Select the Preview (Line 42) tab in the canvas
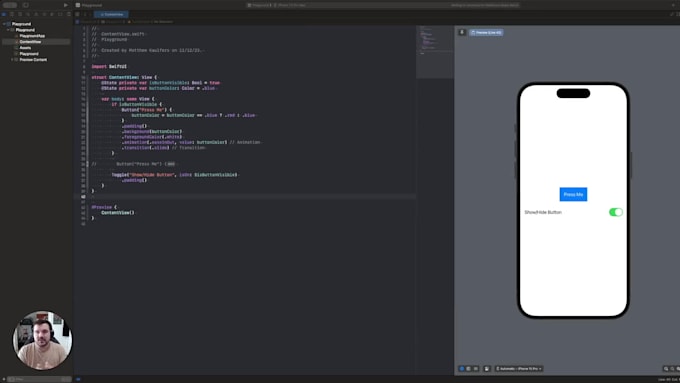 486,33
